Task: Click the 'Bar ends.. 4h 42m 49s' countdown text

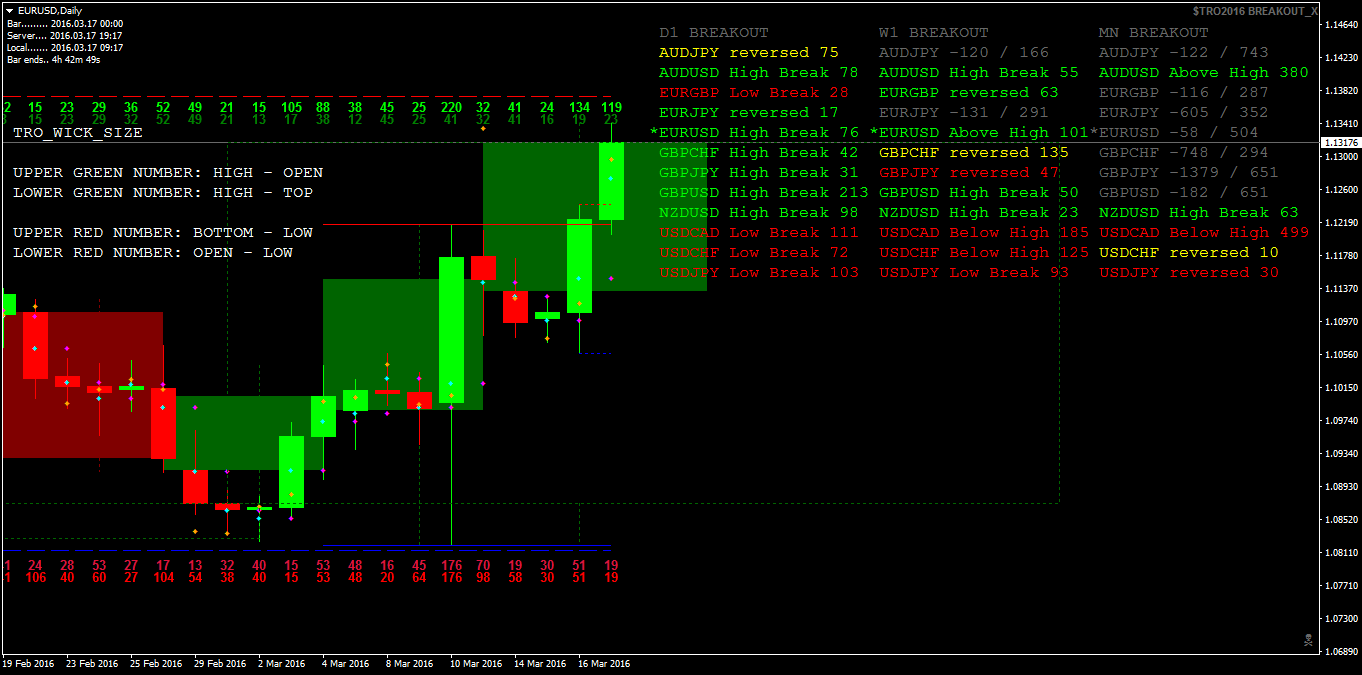Action: pyautogui.click(x=56, y=59)
